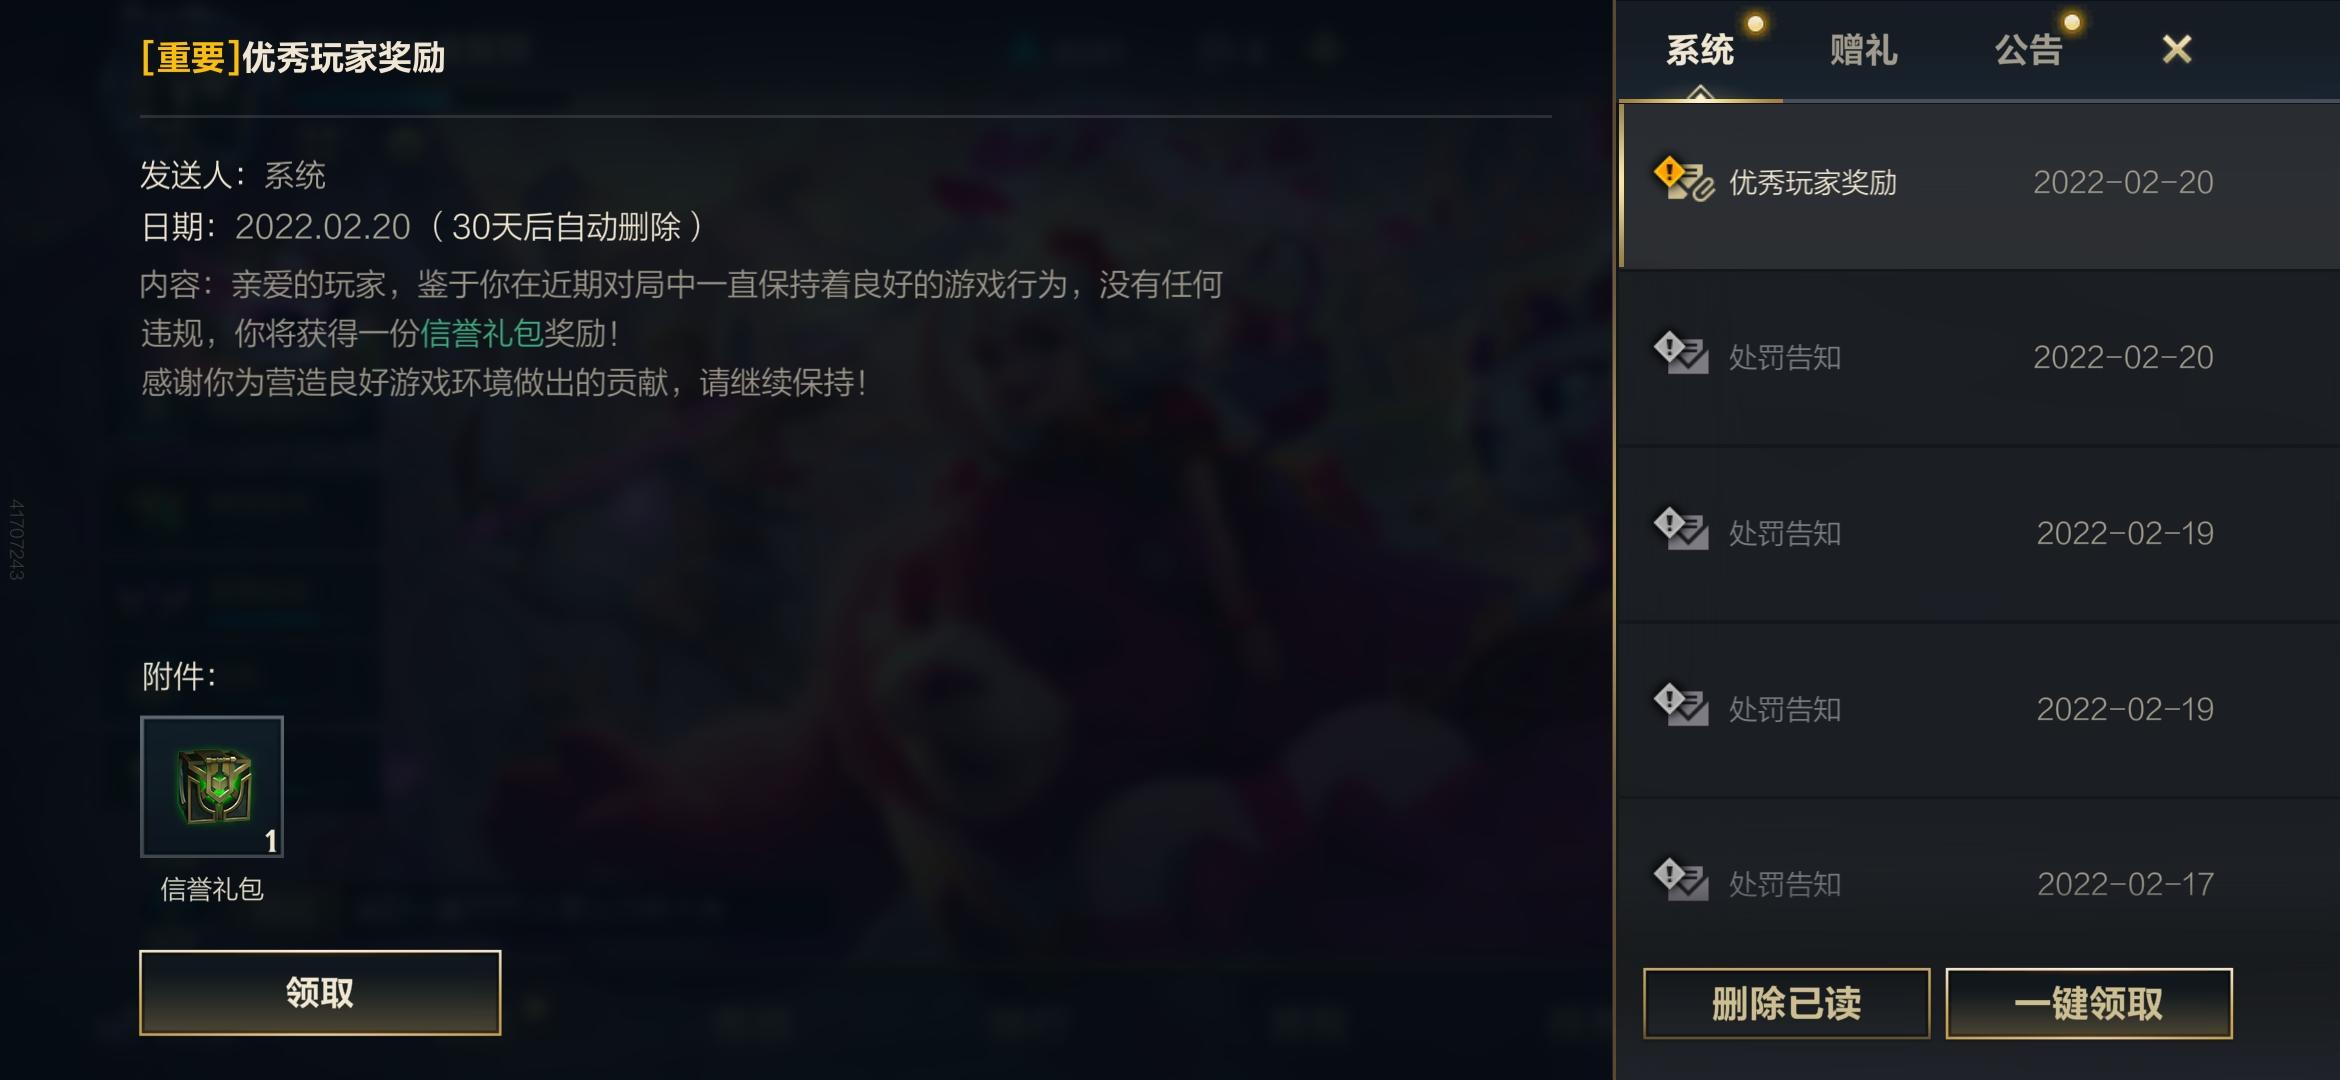Click the mail icon beside 优秀玩家奖励
The height and width of the screenshot is (1080, 2340).
pyautogui.click(x=1684, y=179)
